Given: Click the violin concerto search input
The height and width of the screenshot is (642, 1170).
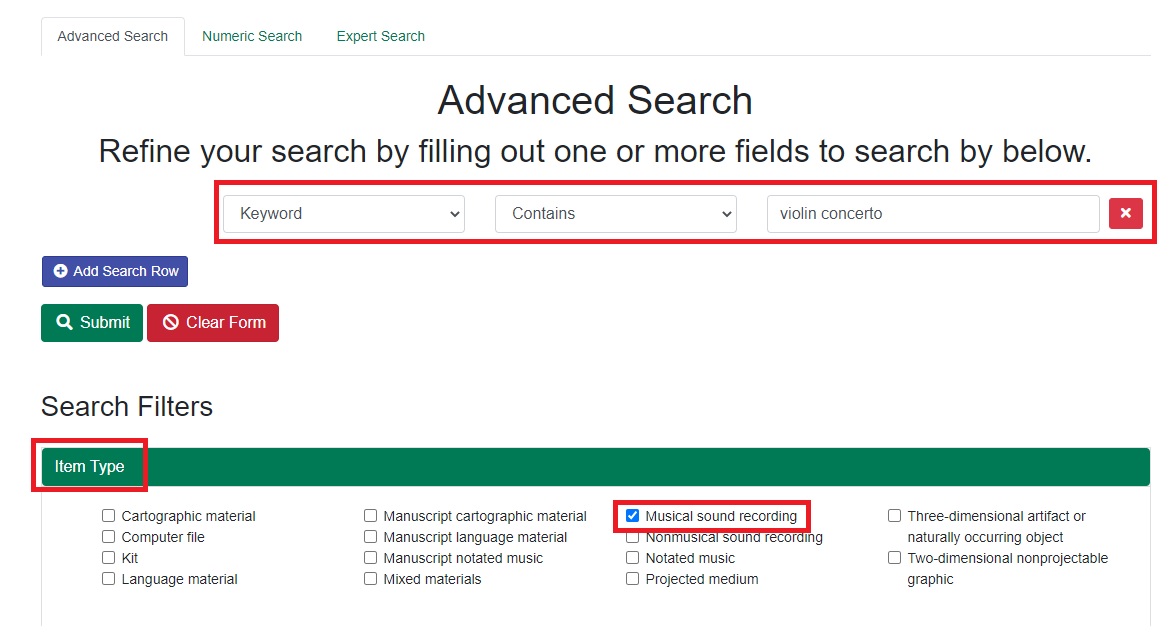Looking at the screenshot, I should (x=930, y=213).
